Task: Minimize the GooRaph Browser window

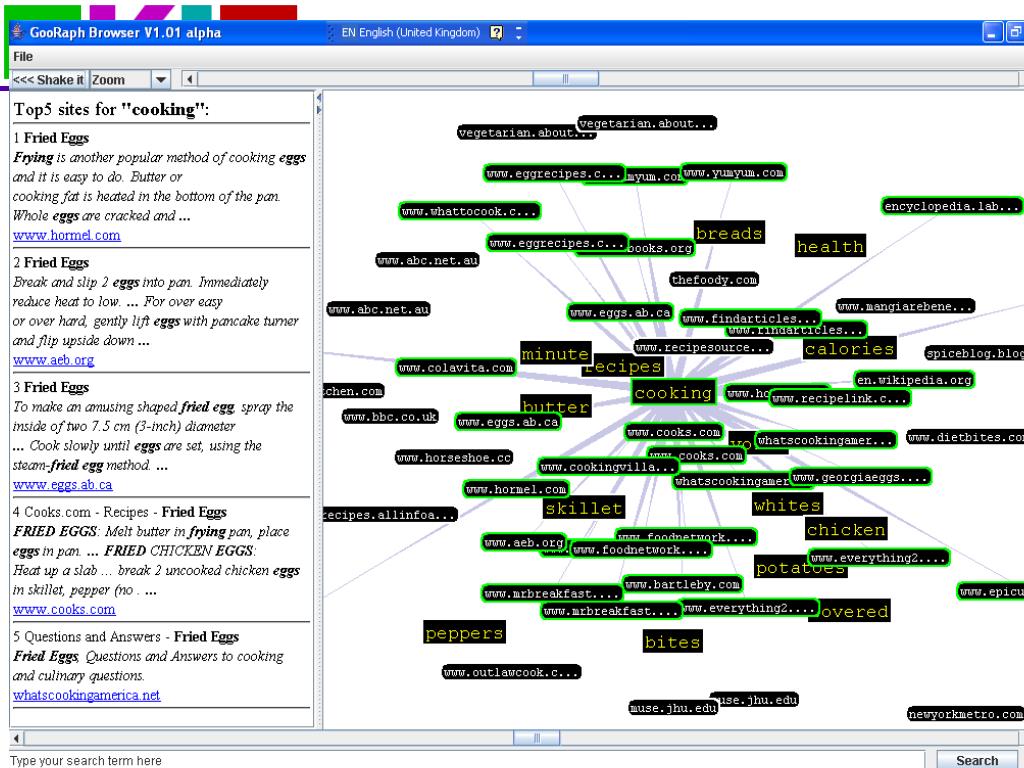Action: point(991,32)
